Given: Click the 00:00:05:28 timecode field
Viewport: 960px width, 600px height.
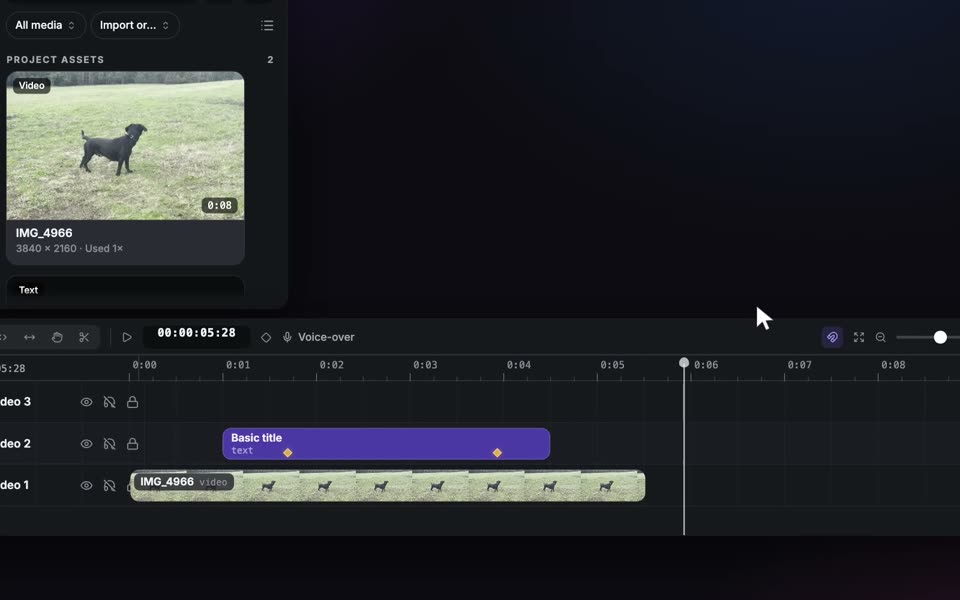Looking at the screenshot, I should 197,333.
